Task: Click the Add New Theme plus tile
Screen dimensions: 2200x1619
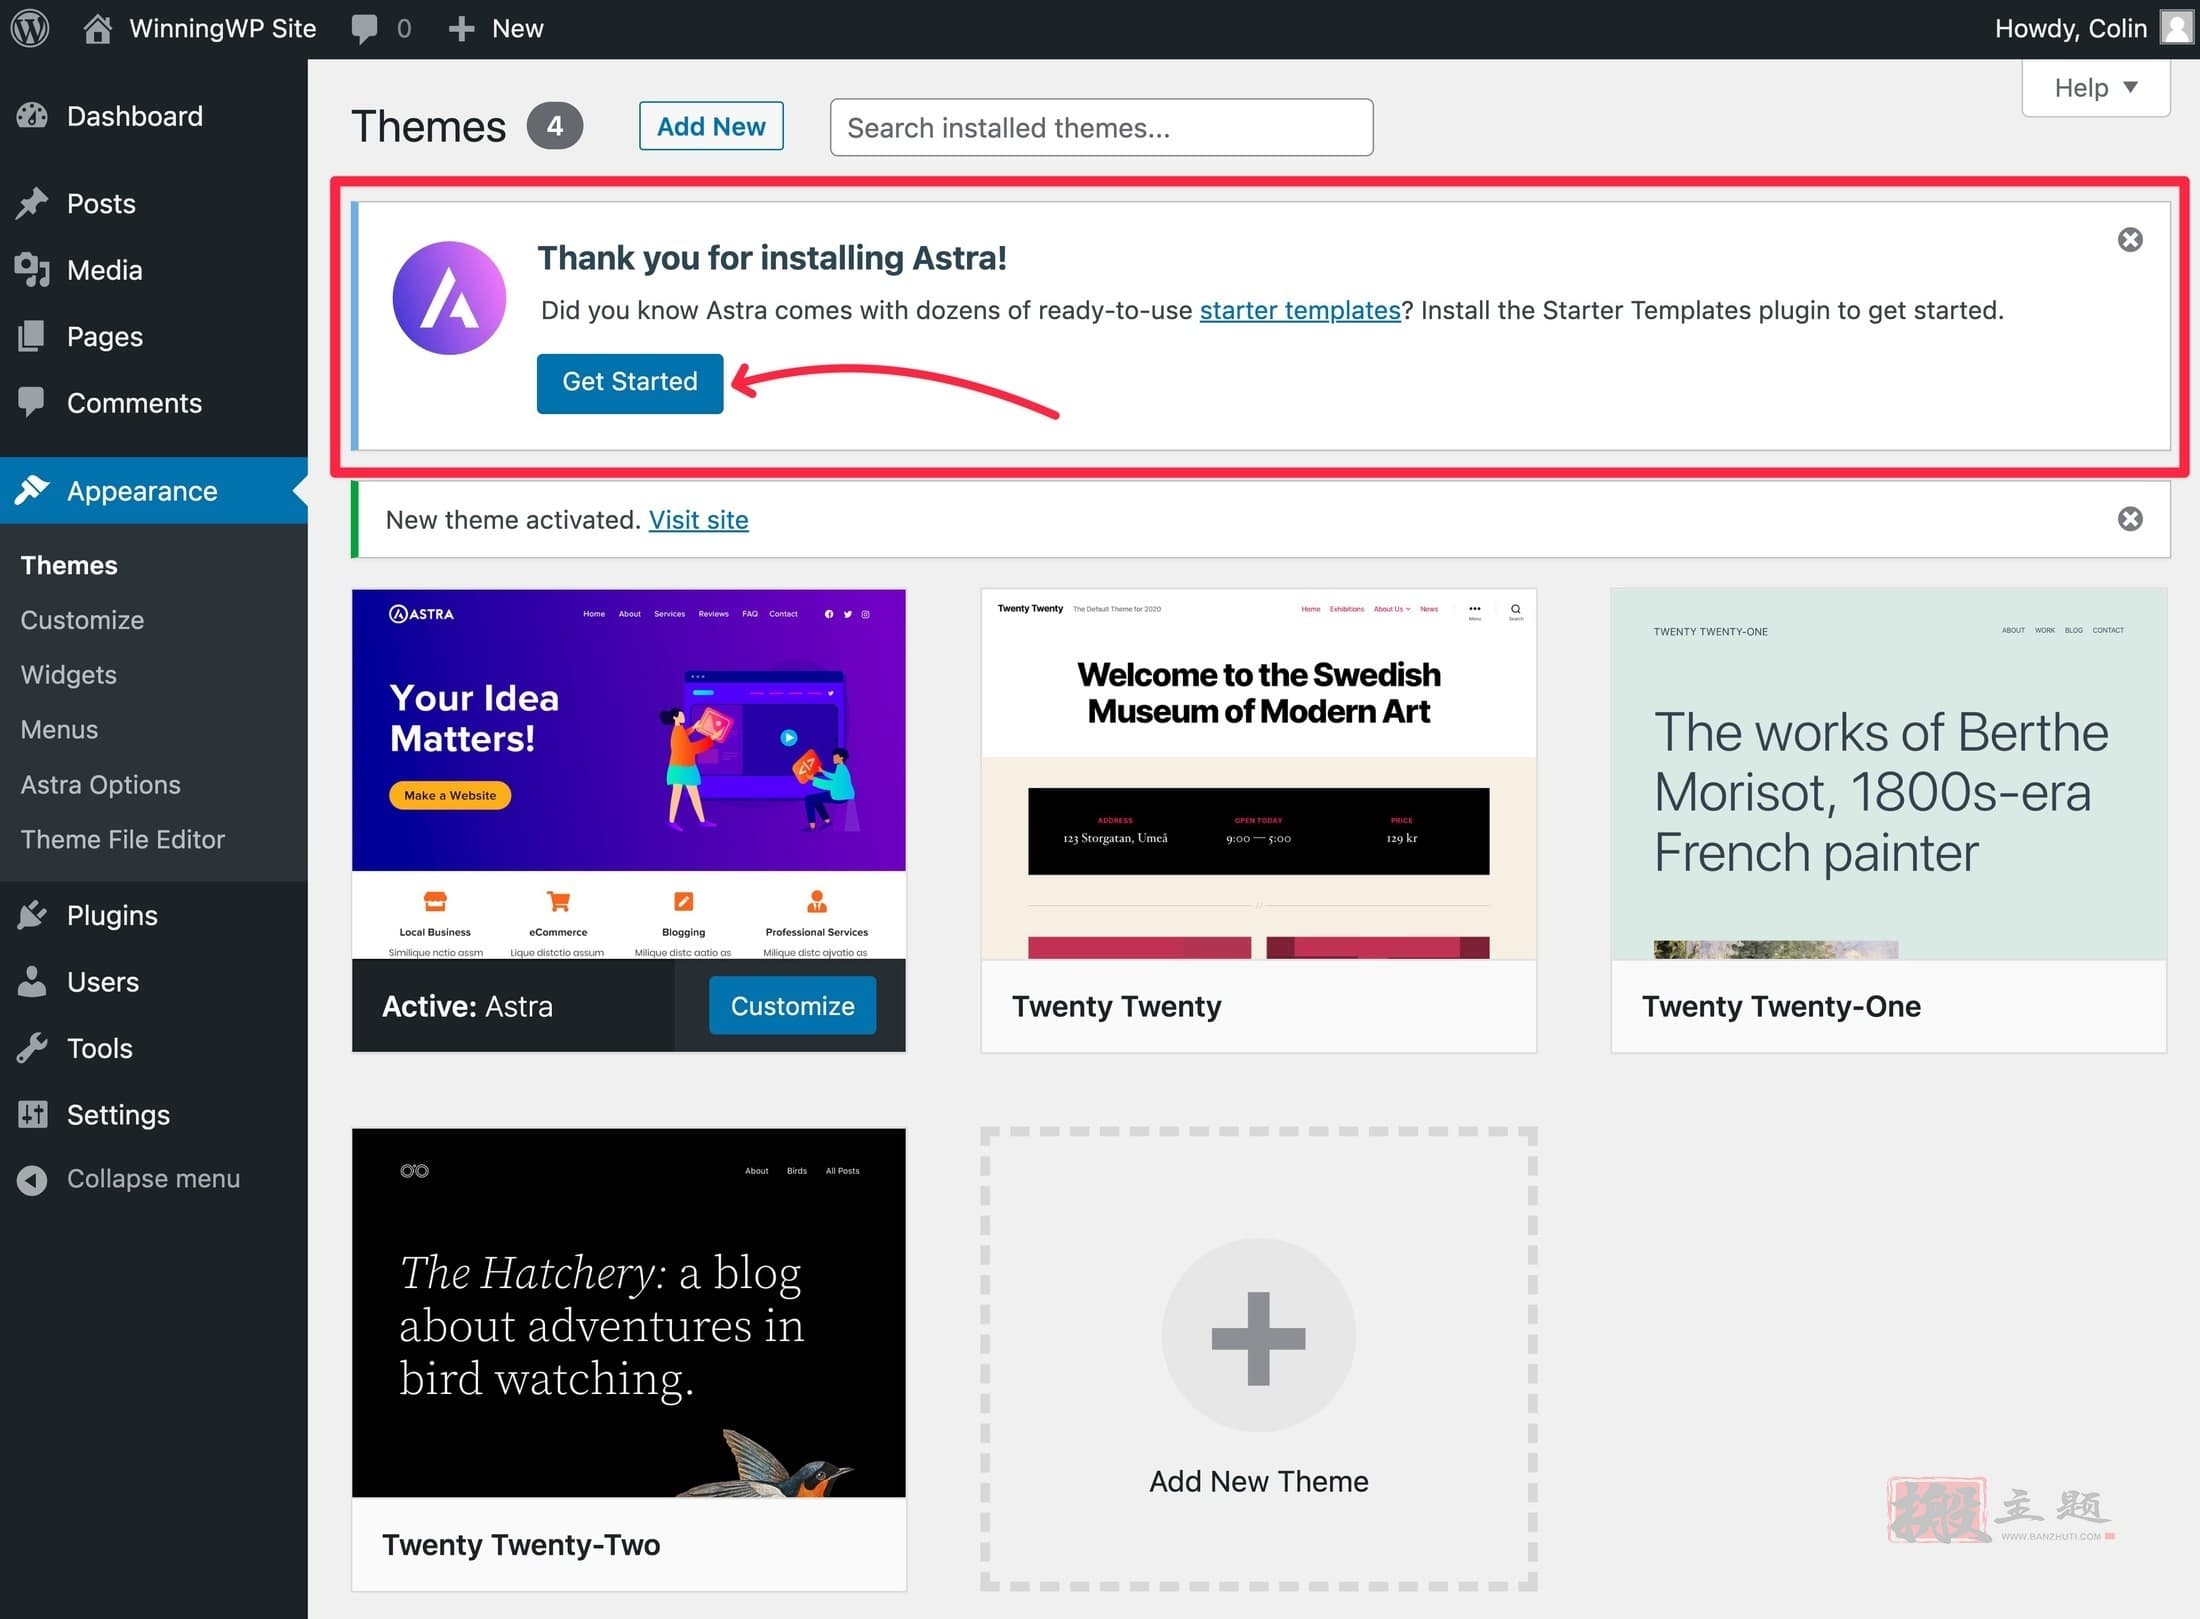Action: pyautogui.click(x=1259, y=1359)
